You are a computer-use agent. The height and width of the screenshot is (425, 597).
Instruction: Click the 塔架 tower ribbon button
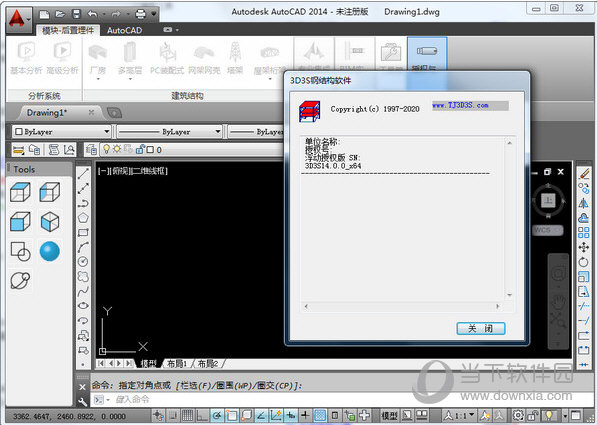coord(235,58)
